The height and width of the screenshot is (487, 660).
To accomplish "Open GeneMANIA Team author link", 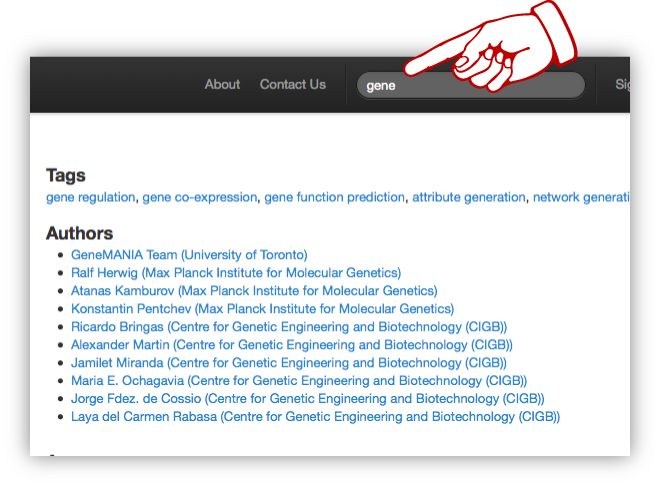I will pyautogui.click(x=189, y=255).
